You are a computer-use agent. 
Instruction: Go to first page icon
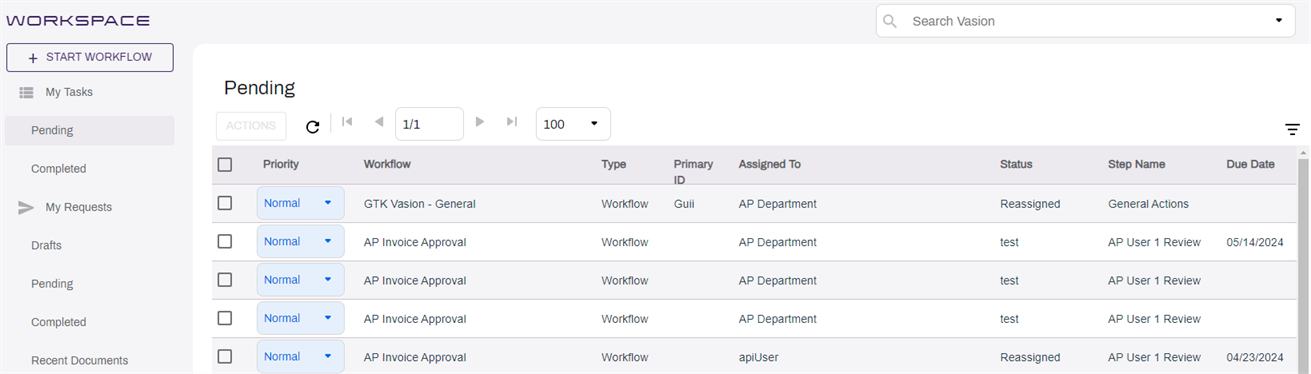[x=347, y=122]
